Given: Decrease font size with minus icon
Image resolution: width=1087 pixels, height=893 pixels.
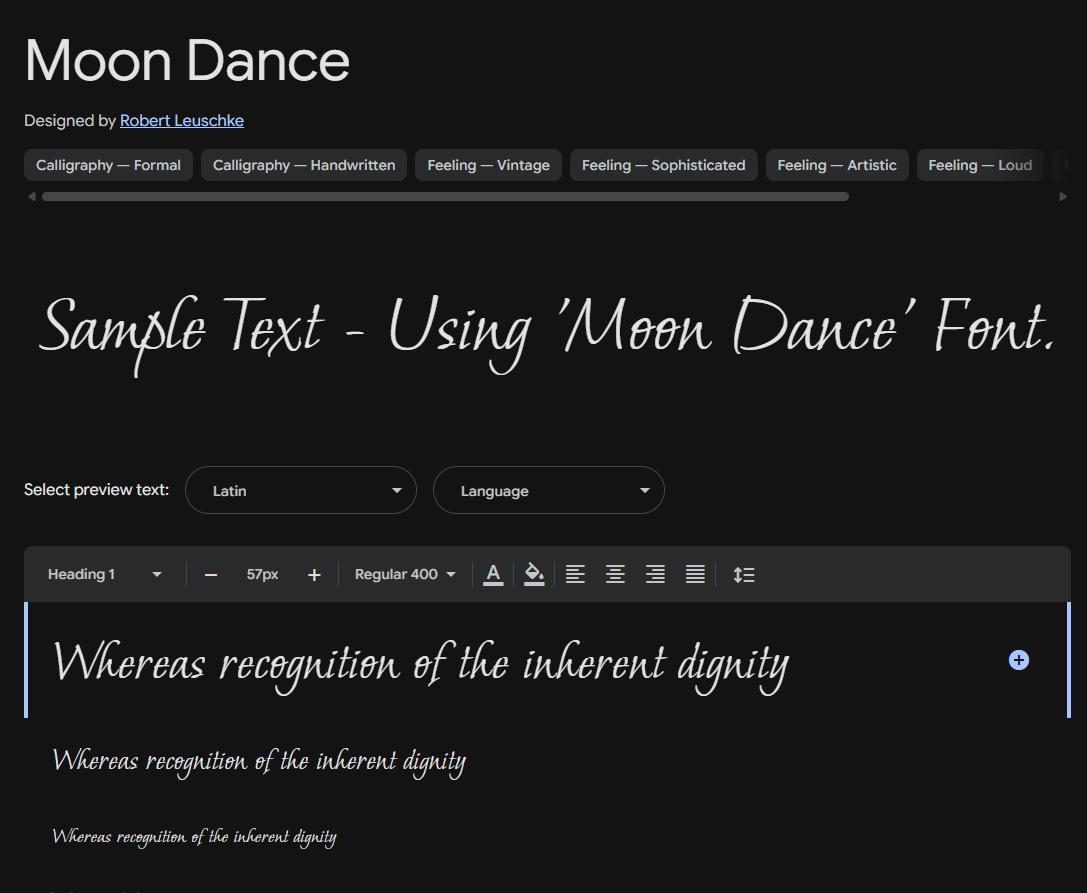Looking at the screenshot, I should [x=211, y=575].
